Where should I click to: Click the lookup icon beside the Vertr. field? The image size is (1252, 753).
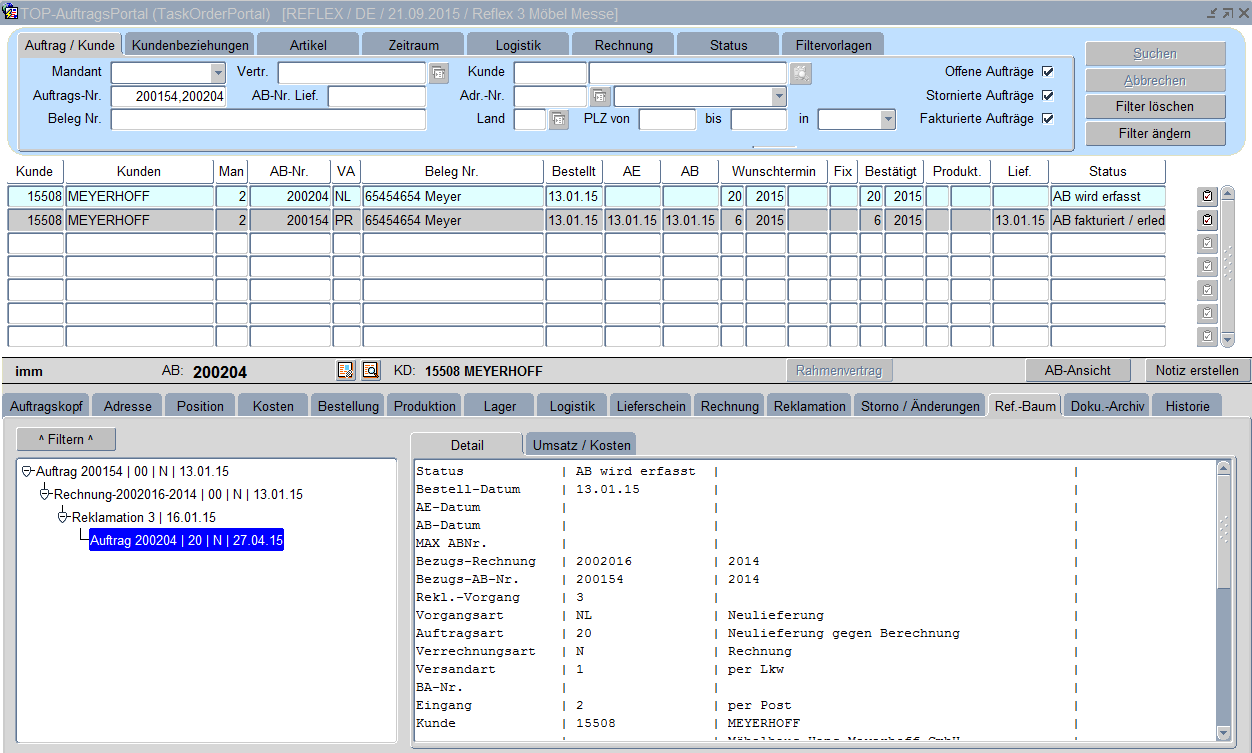[x=439, y=73]
